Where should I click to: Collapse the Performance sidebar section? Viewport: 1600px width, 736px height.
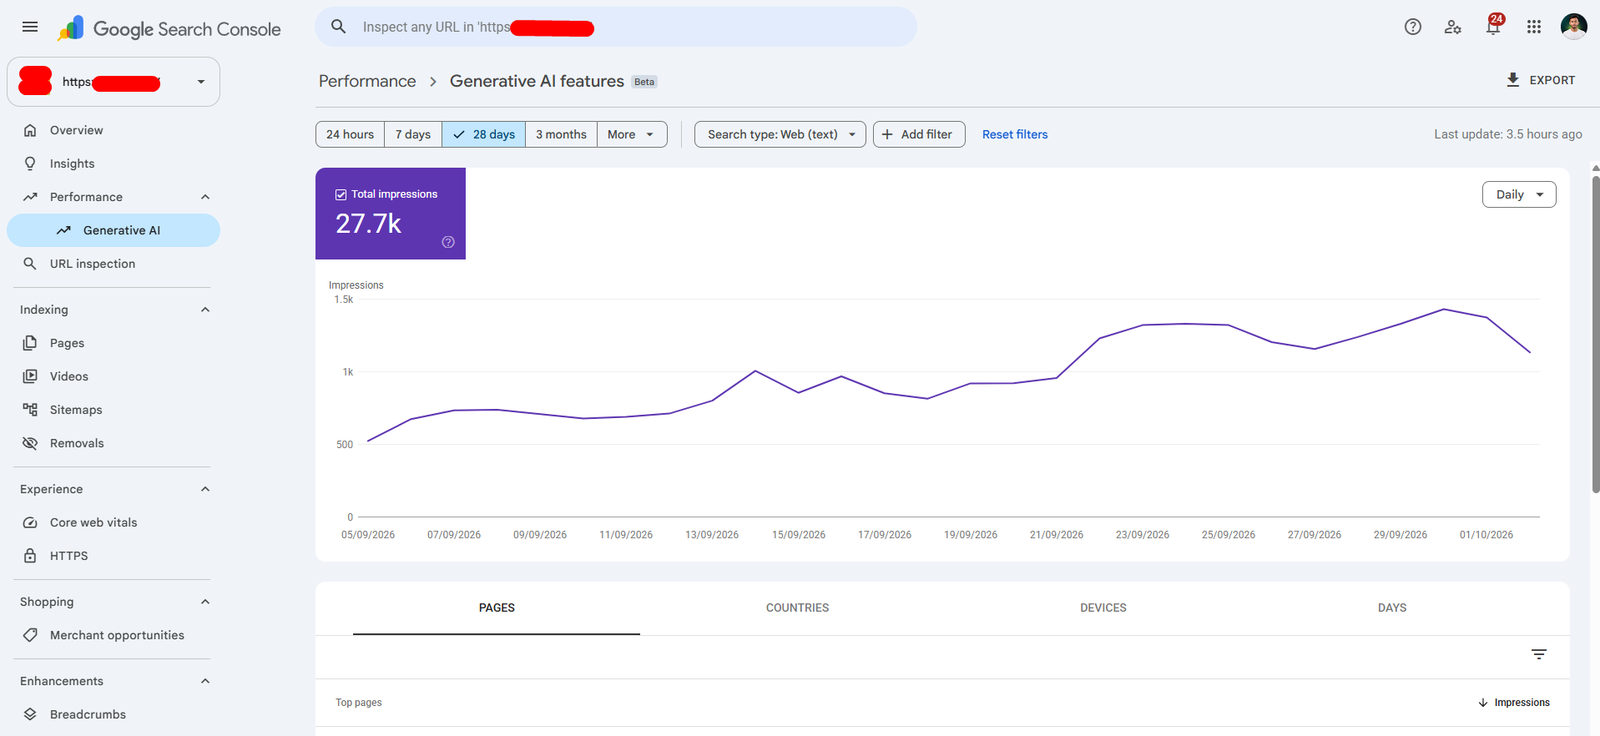click(x=205, y=197)
